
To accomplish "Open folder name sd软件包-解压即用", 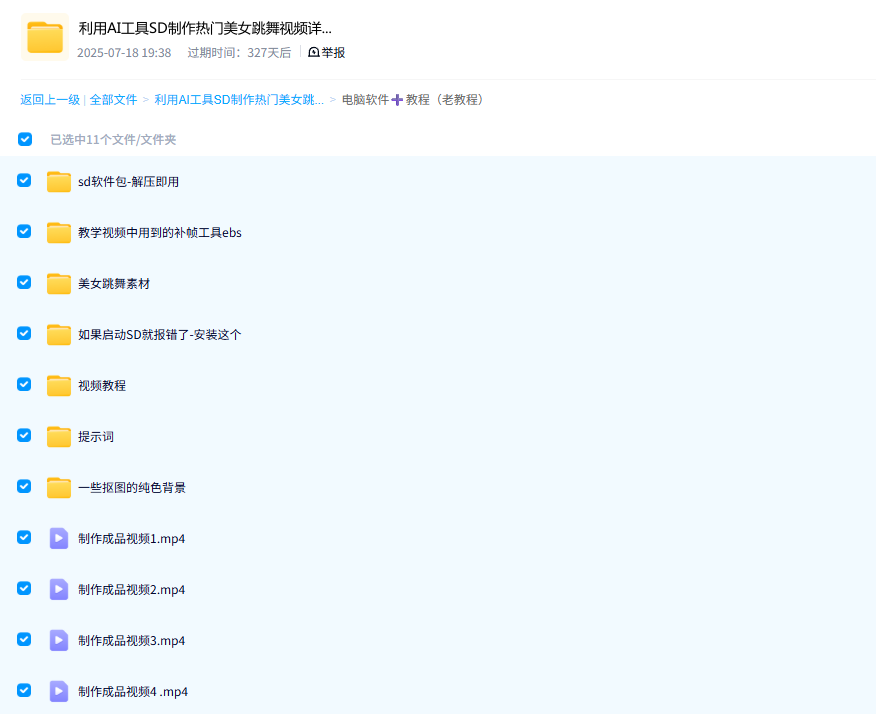I will click(128, 182).
